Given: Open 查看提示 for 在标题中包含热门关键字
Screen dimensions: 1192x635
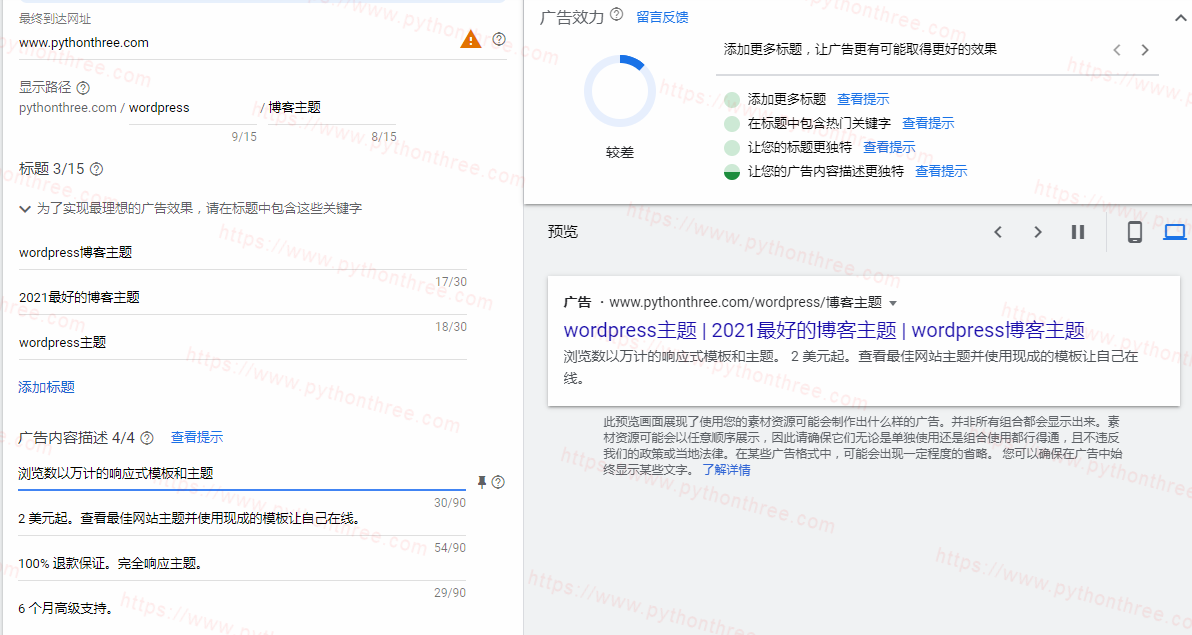Looking at the screenshot, I should [x=927, y=123].
